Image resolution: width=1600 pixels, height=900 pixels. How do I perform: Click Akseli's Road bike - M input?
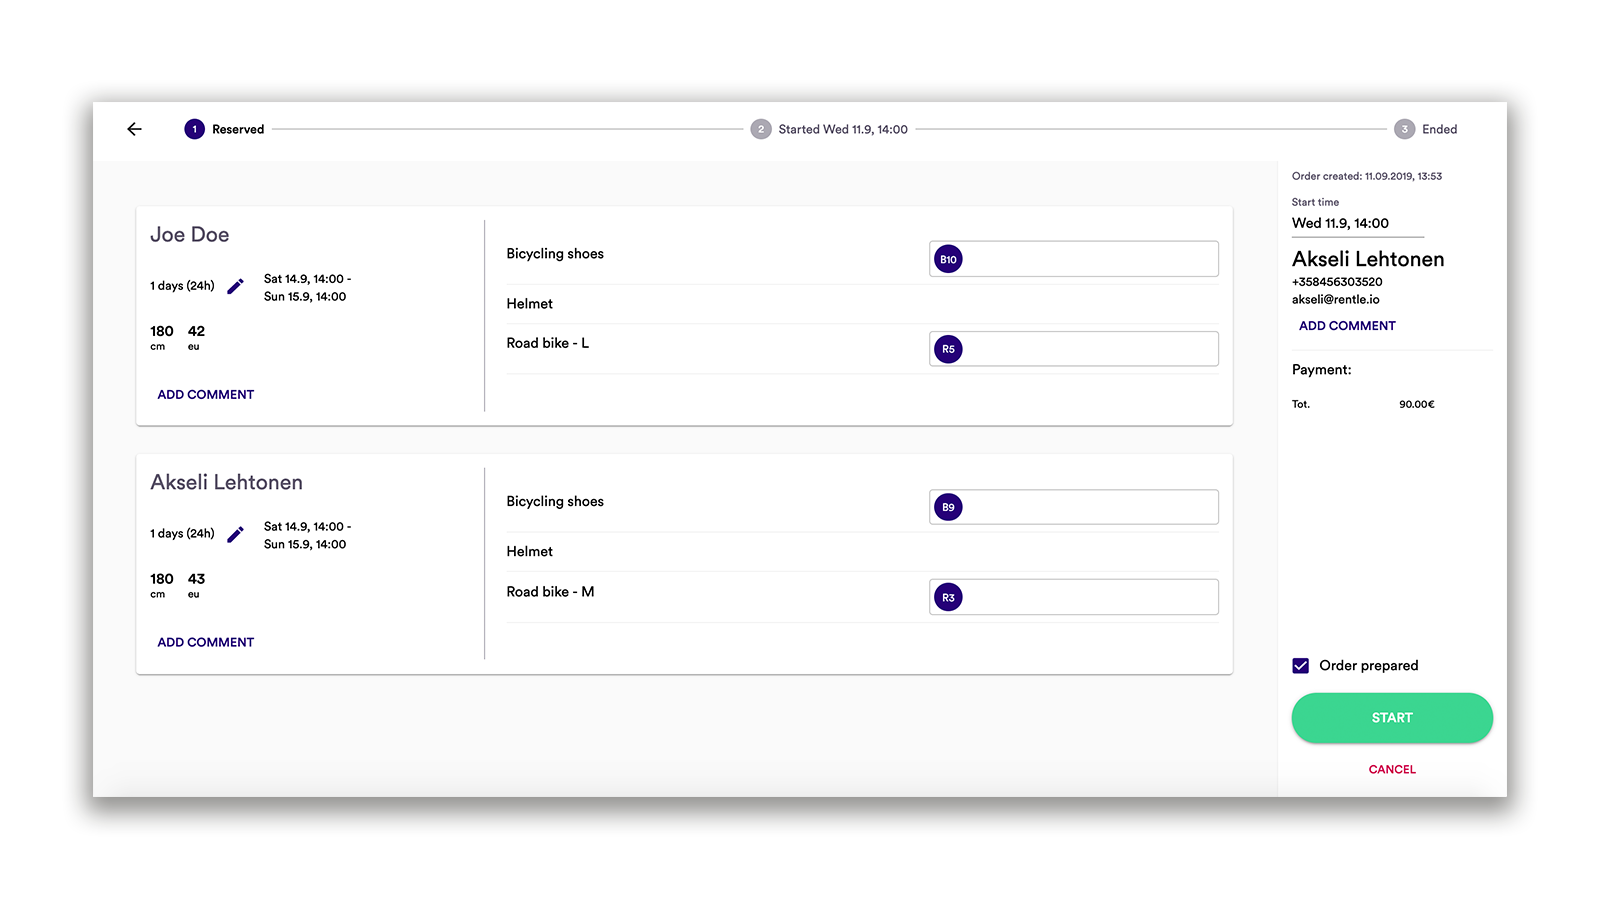coord(1090,597)
